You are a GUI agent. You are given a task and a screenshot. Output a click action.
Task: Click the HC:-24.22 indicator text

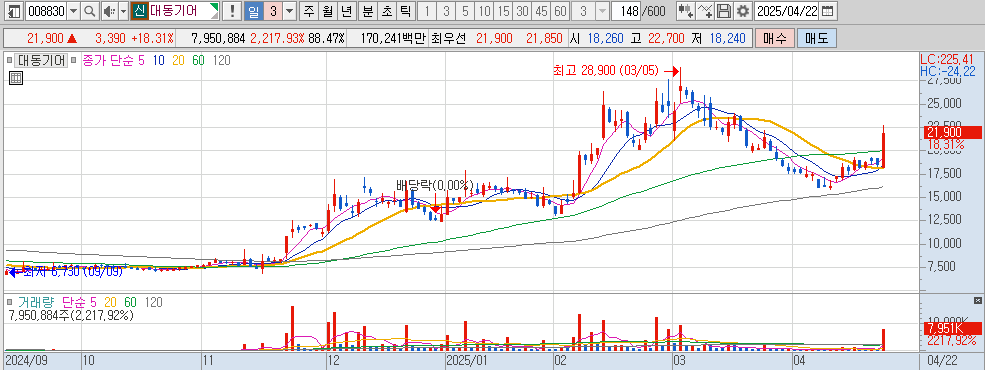coord(947,71)
